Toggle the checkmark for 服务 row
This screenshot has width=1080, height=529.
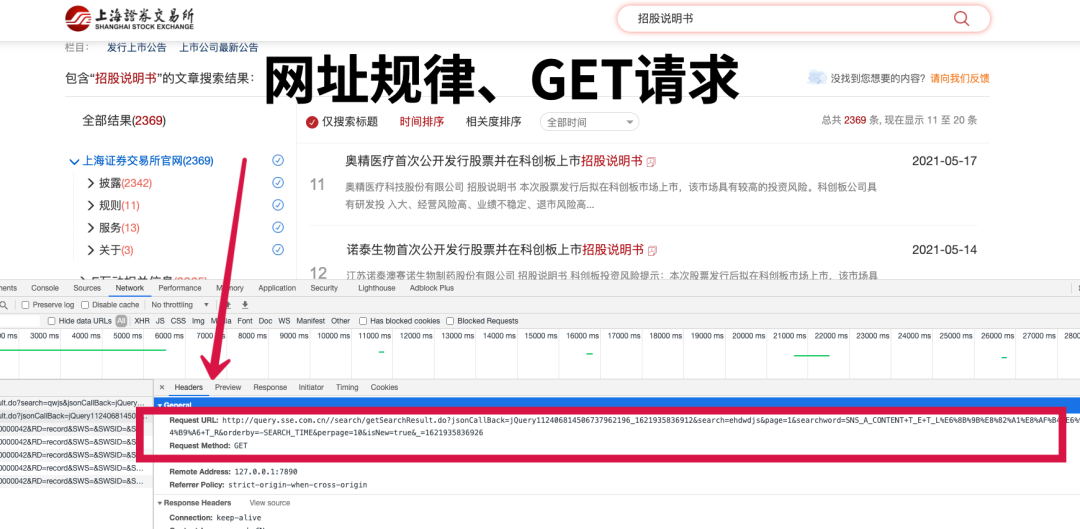(x=278, y=227)
